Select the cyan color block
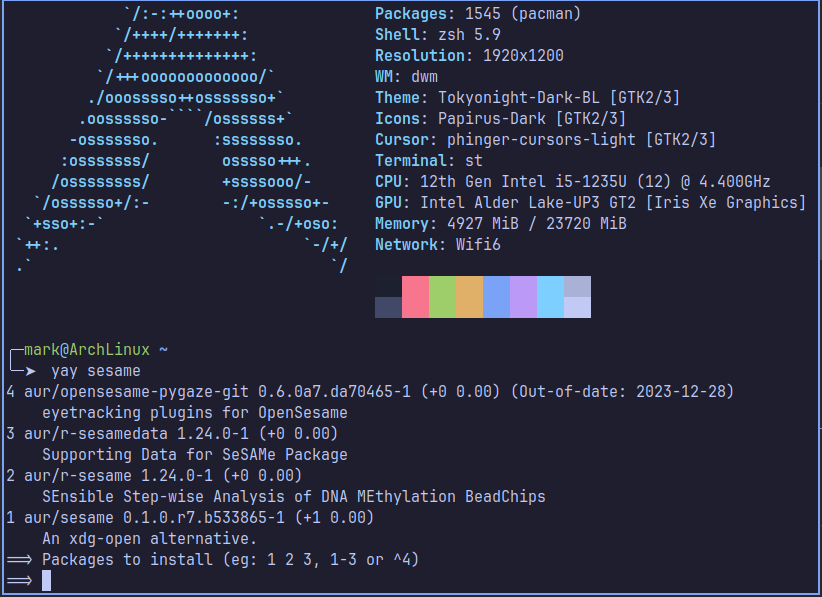822x597 pixels. pyautogui.click(x=550, y=297)
